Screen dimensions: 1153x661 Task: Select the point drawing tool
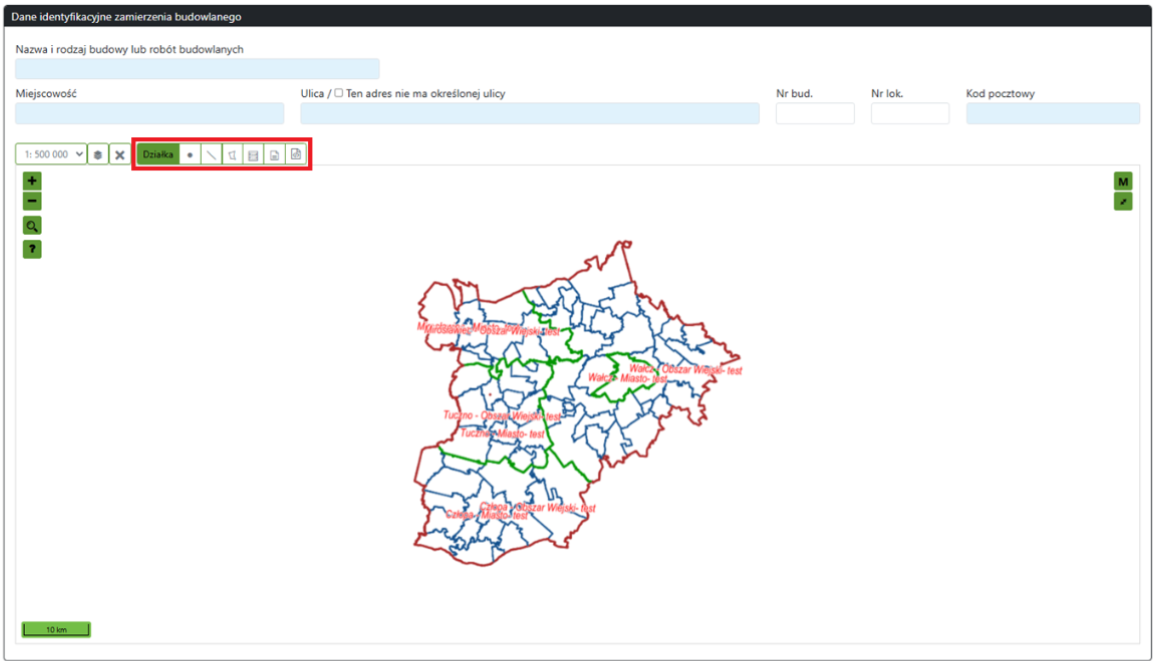[189, 155]
